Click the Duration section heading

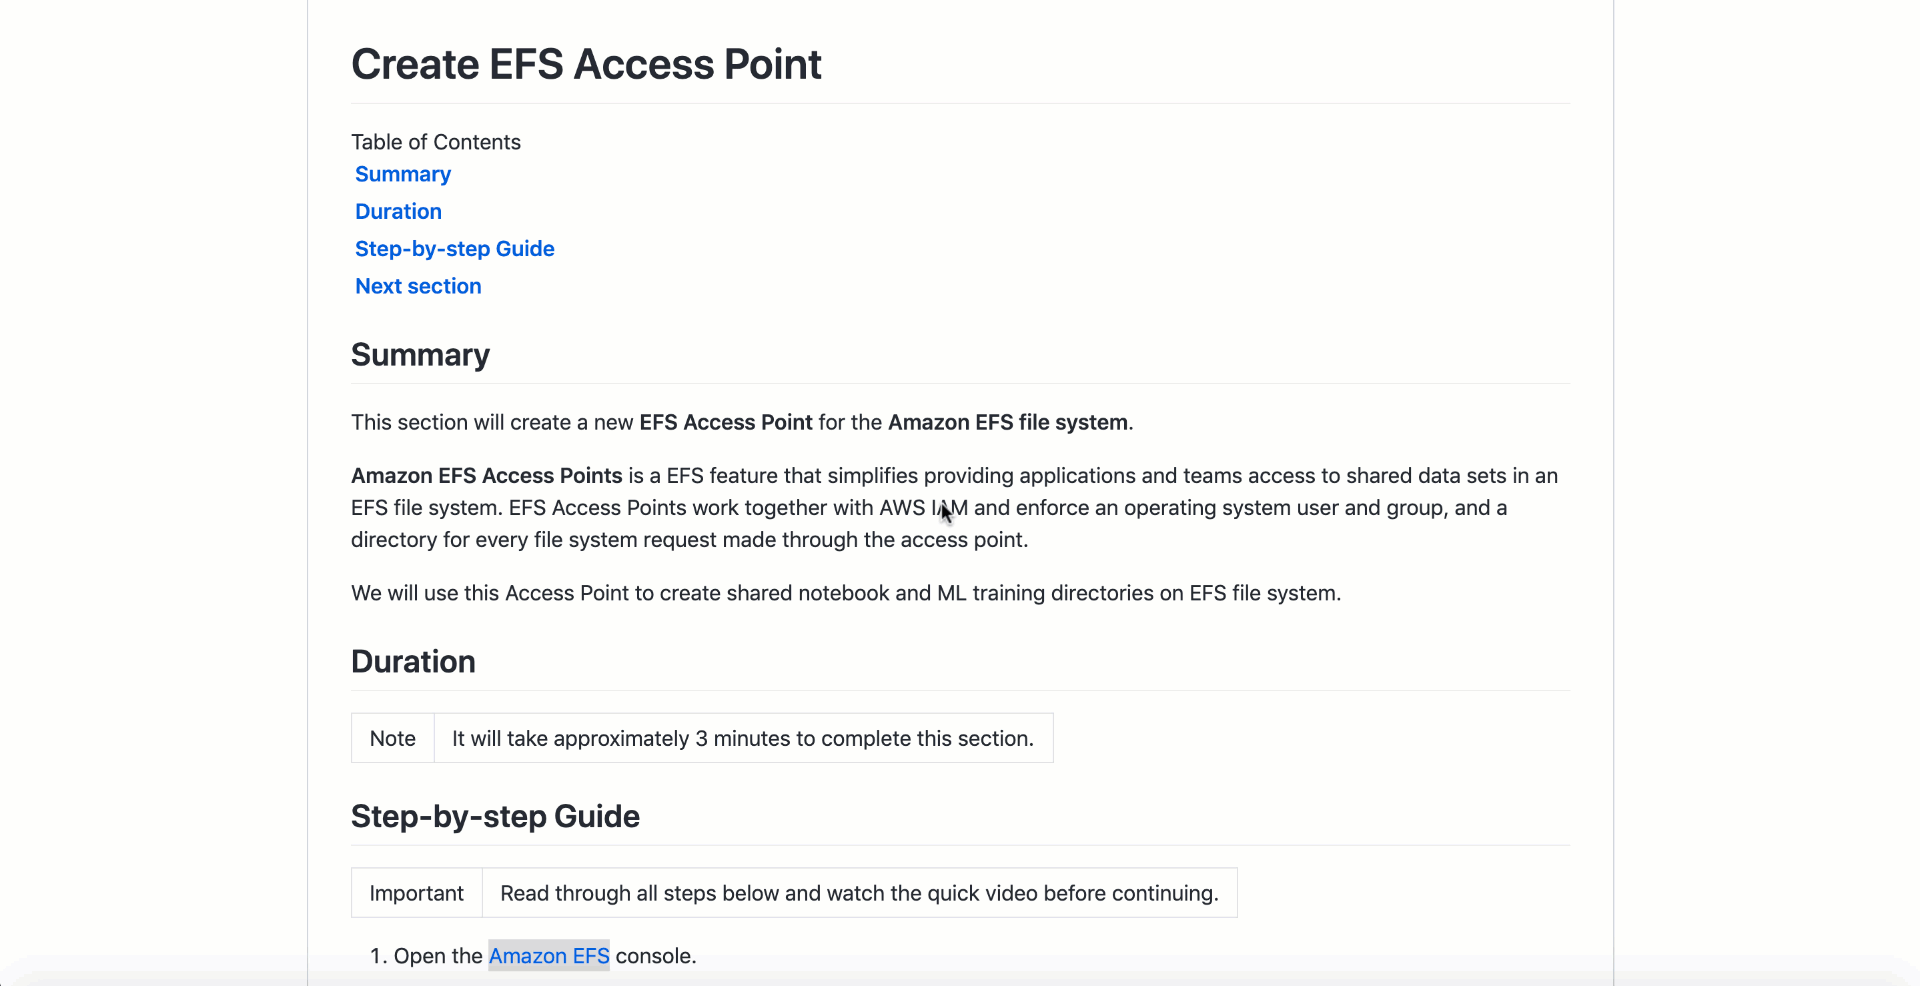point(413,662)
